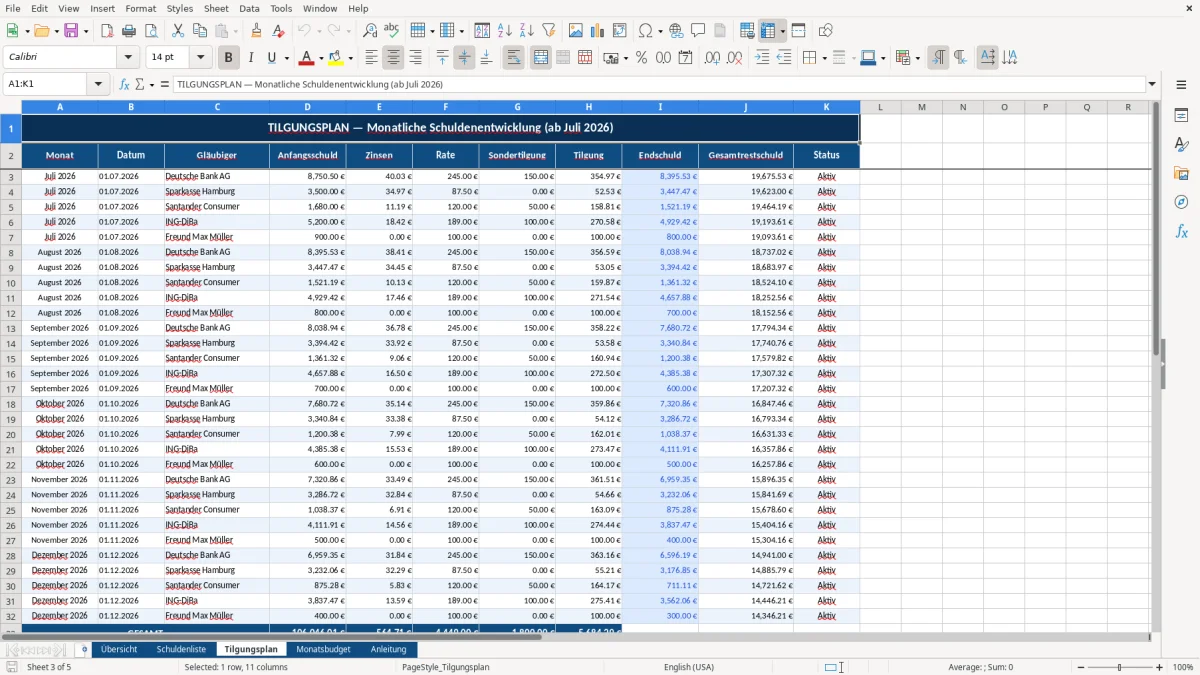Viewport: 1200px width, 675px height.
Task: Click the Sort dialog icon
Action: coord(482,31)
